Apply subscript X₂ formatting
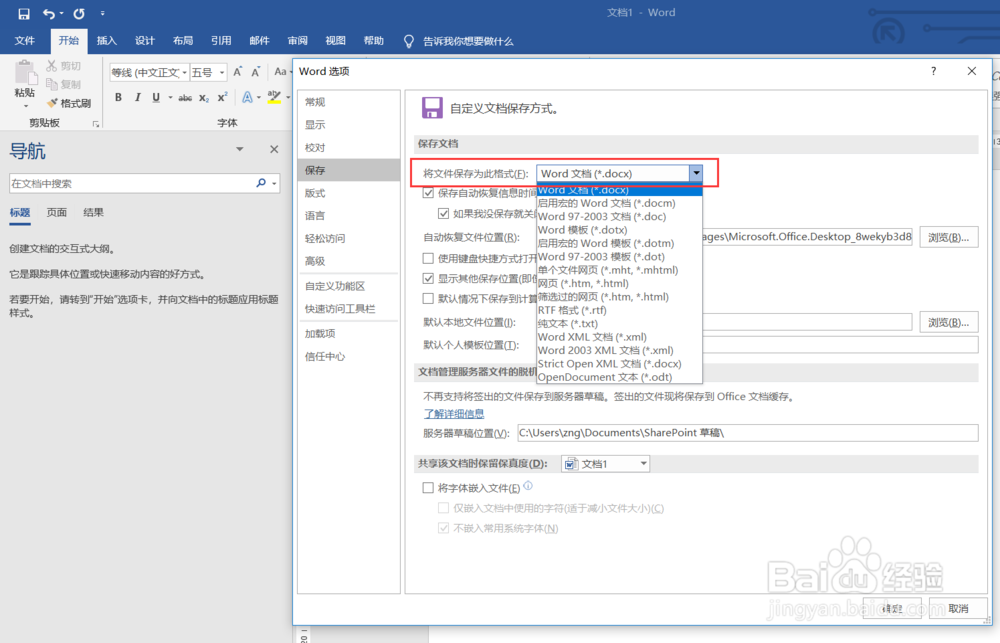This screenshot has height=643, width=1000. (203, 98)
